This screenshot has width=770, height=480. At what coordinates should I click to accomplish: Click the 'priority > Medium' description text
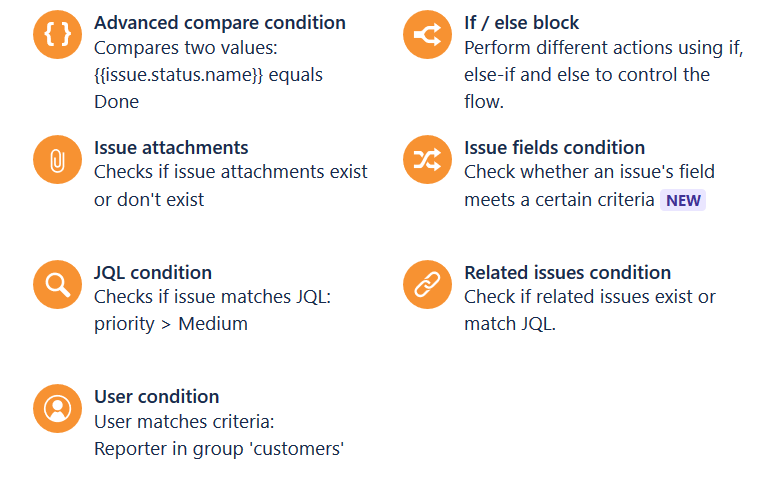171,324
